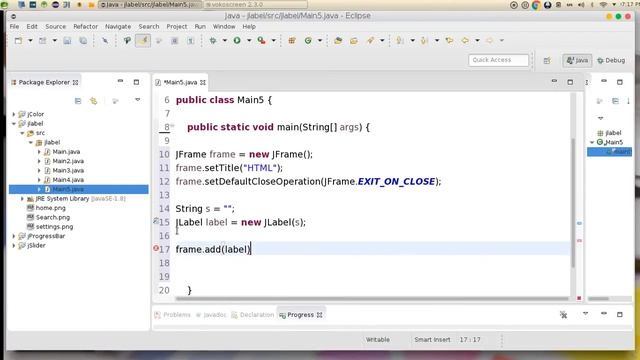Switch to the Problems tab
This screenshot has width=640, height=360.
(x=173, y=315)
